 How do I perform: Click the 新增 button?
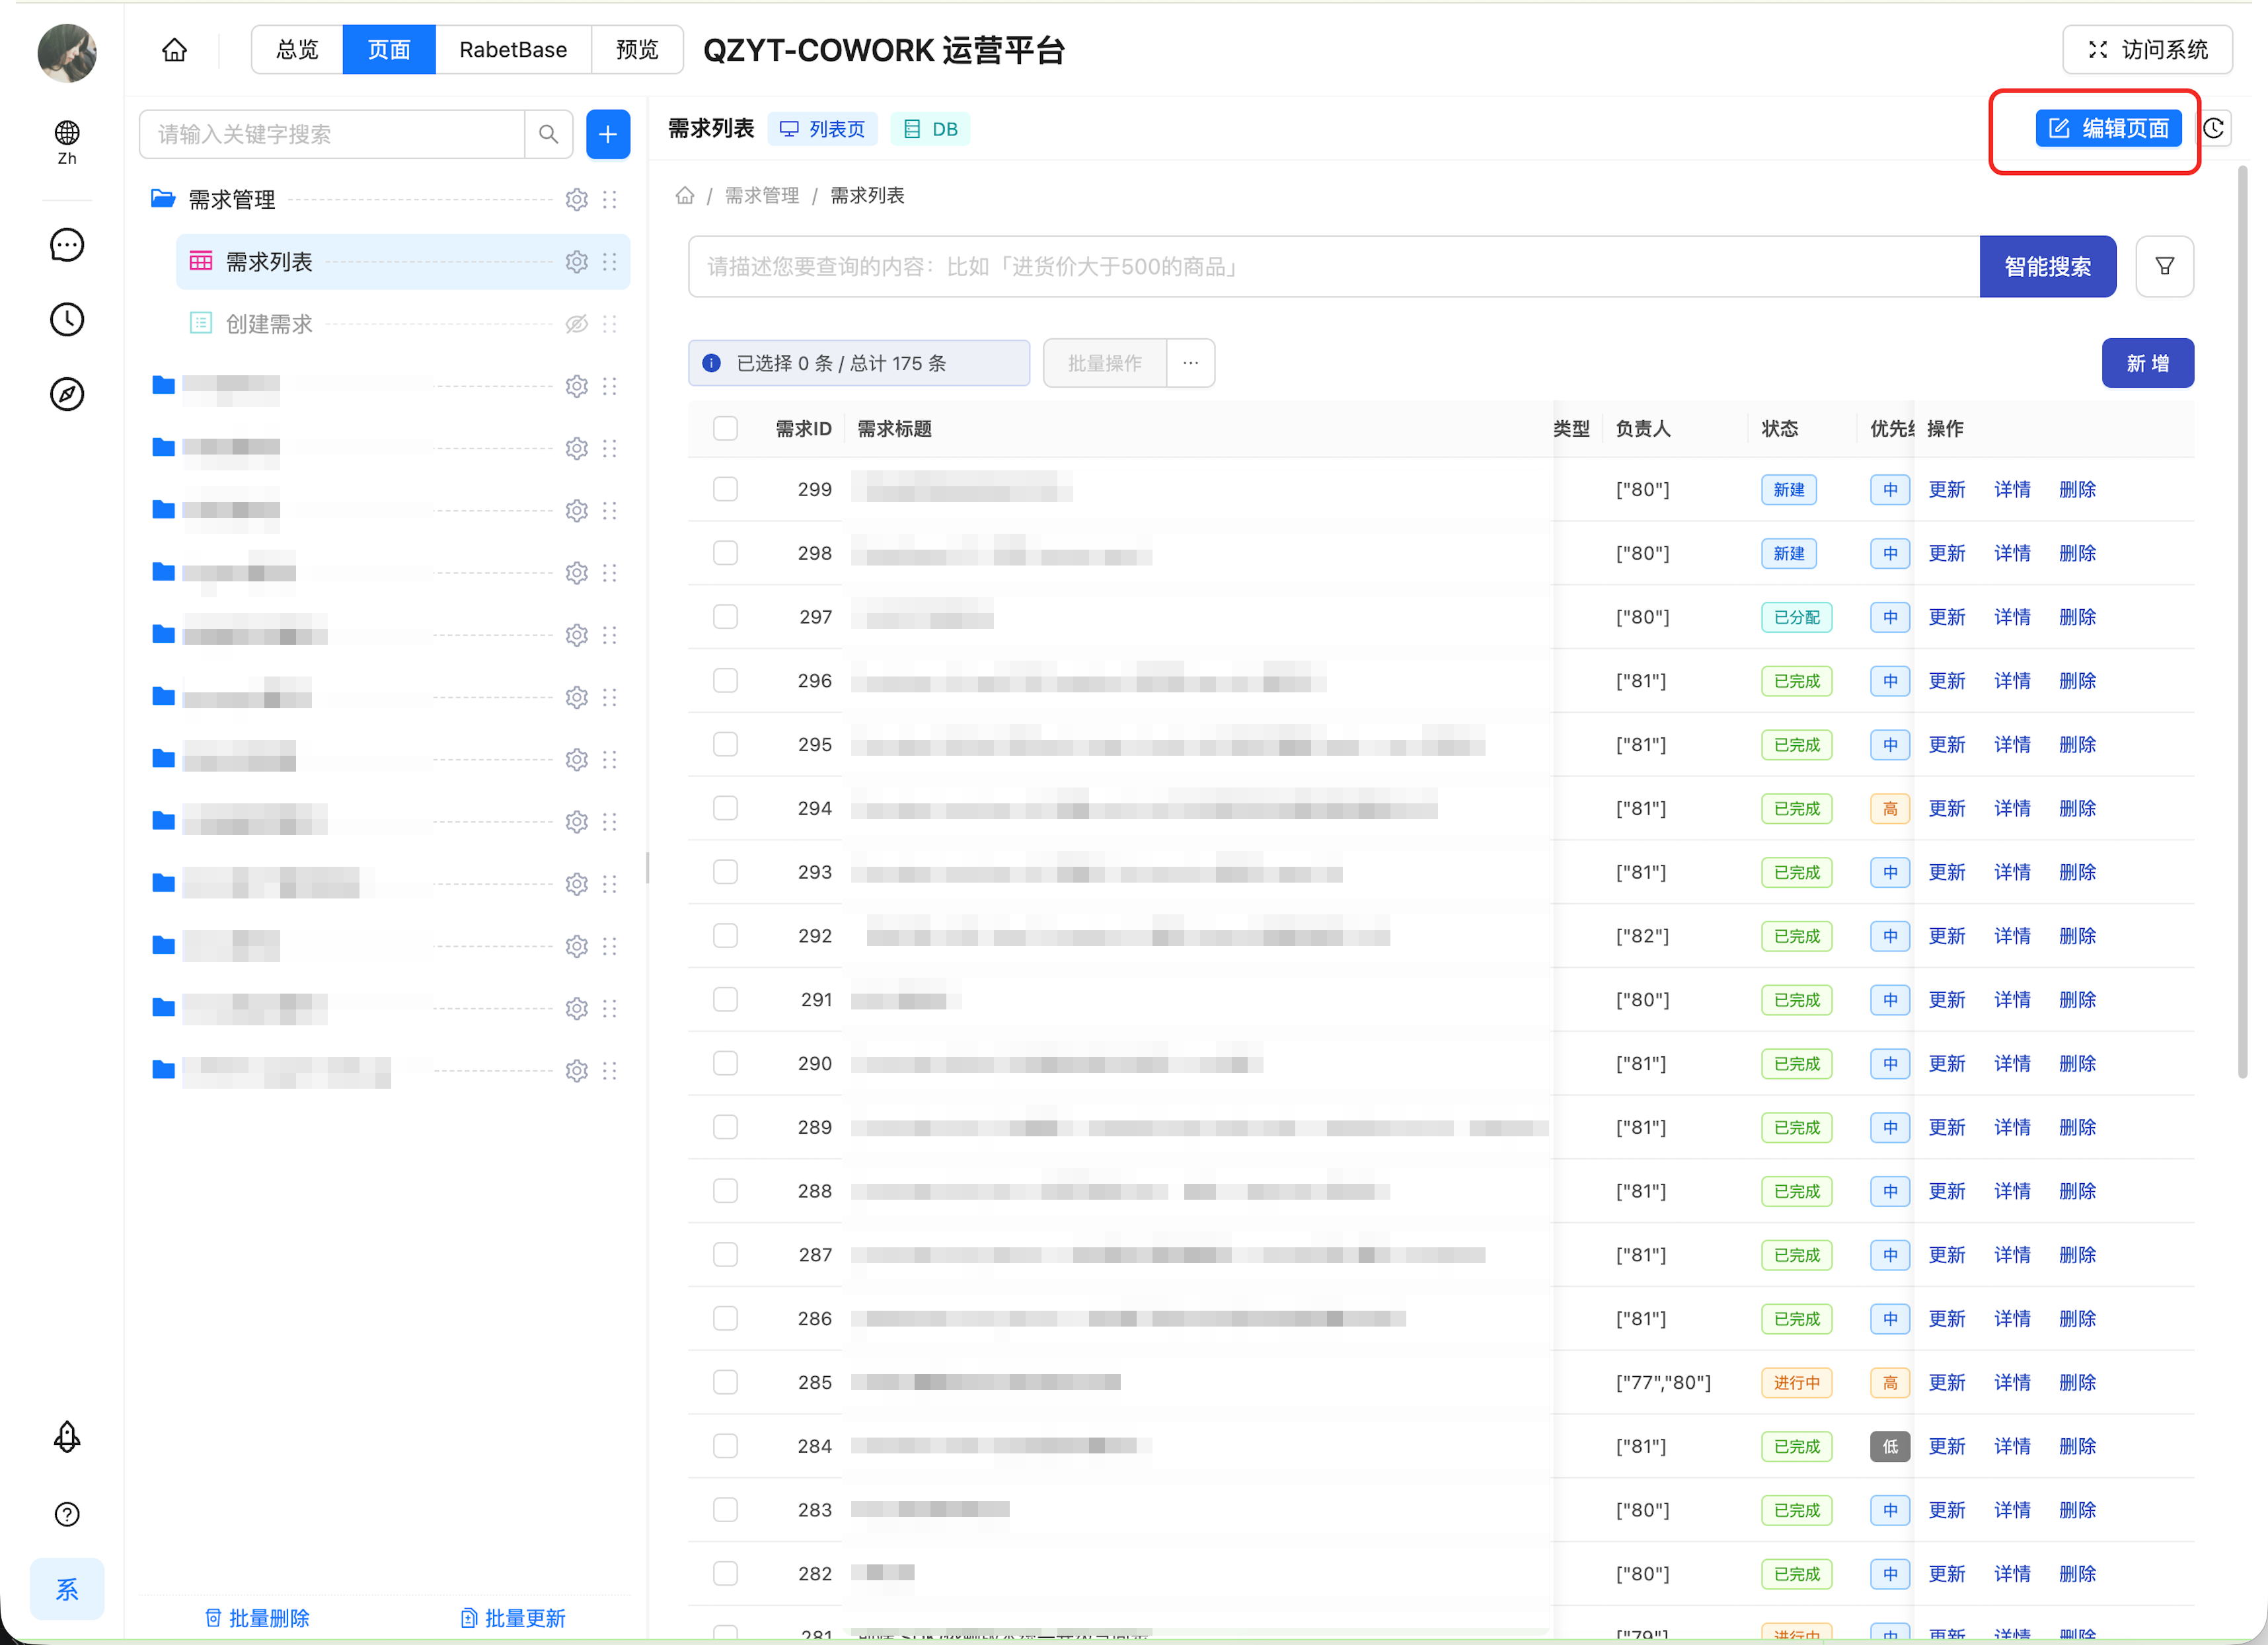(2148, 363)
